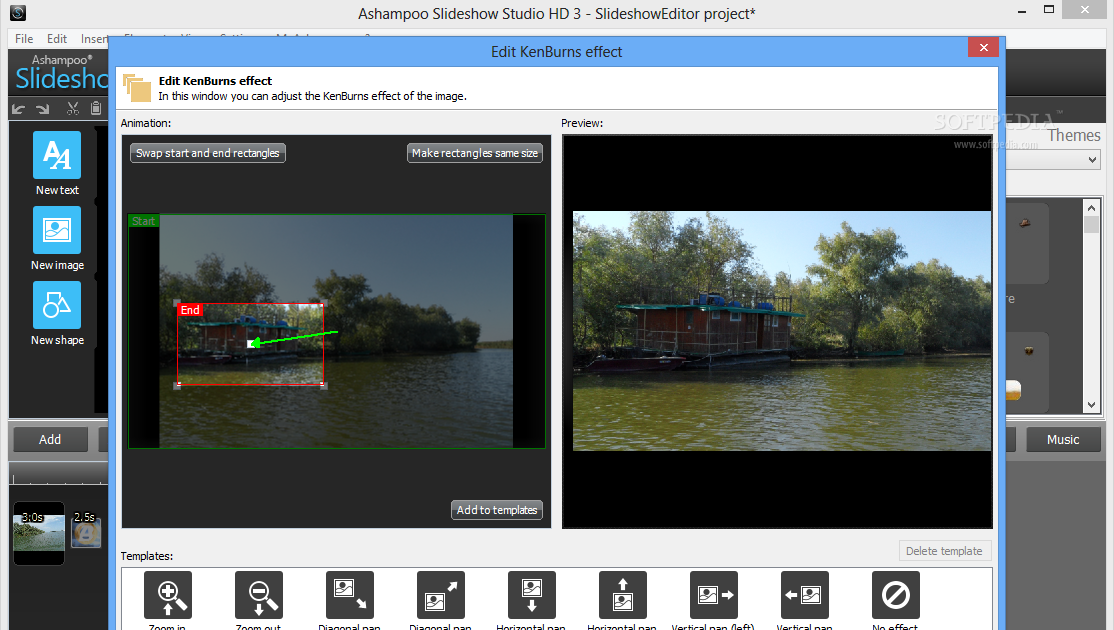Select the No effect template
1114x630 pixels.
click(x=895, y=595)
